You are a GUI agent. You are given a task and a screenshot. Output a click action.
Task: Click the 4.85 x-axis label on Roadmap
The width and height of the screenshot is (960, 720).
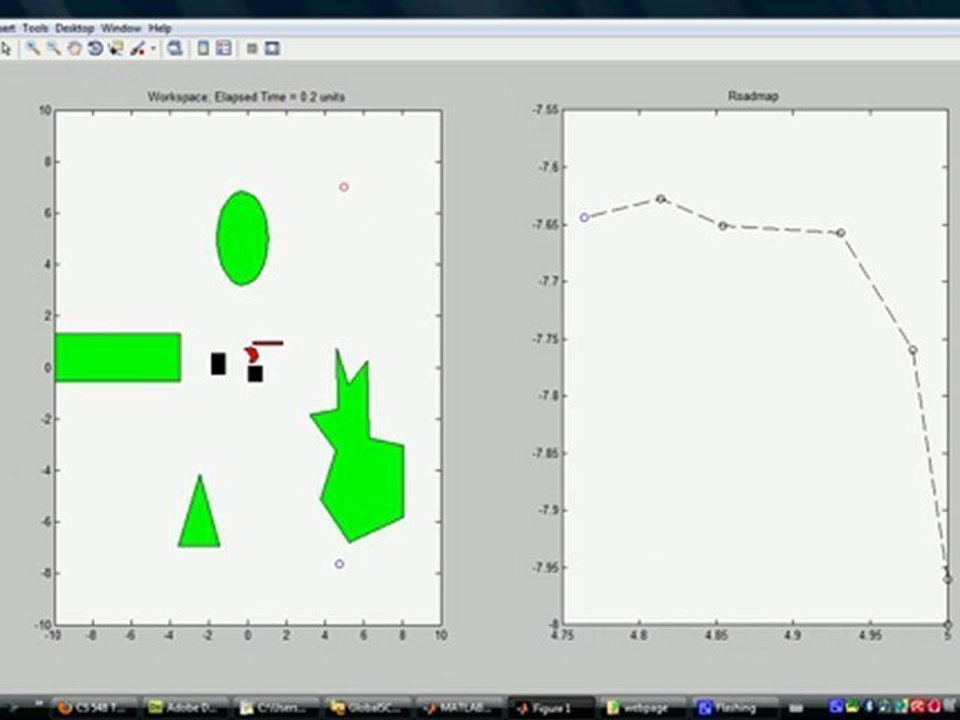[716, 636]
